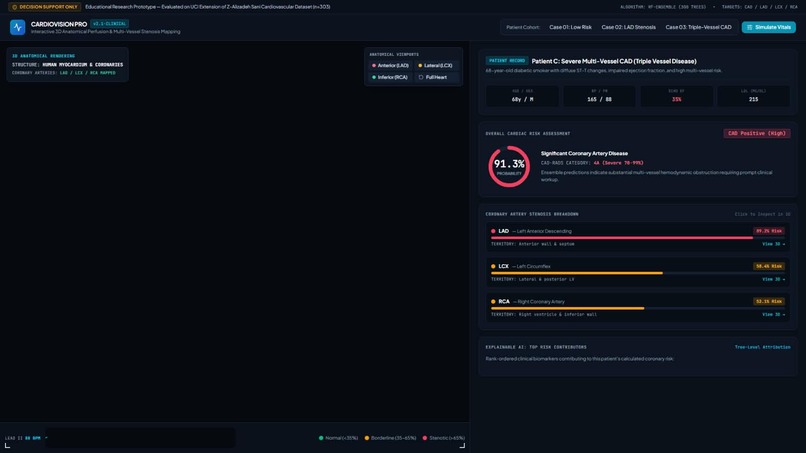This screenshot has height=453, width=806.
Task: Click the Tree-Level Attribution link
Action: 762,347
